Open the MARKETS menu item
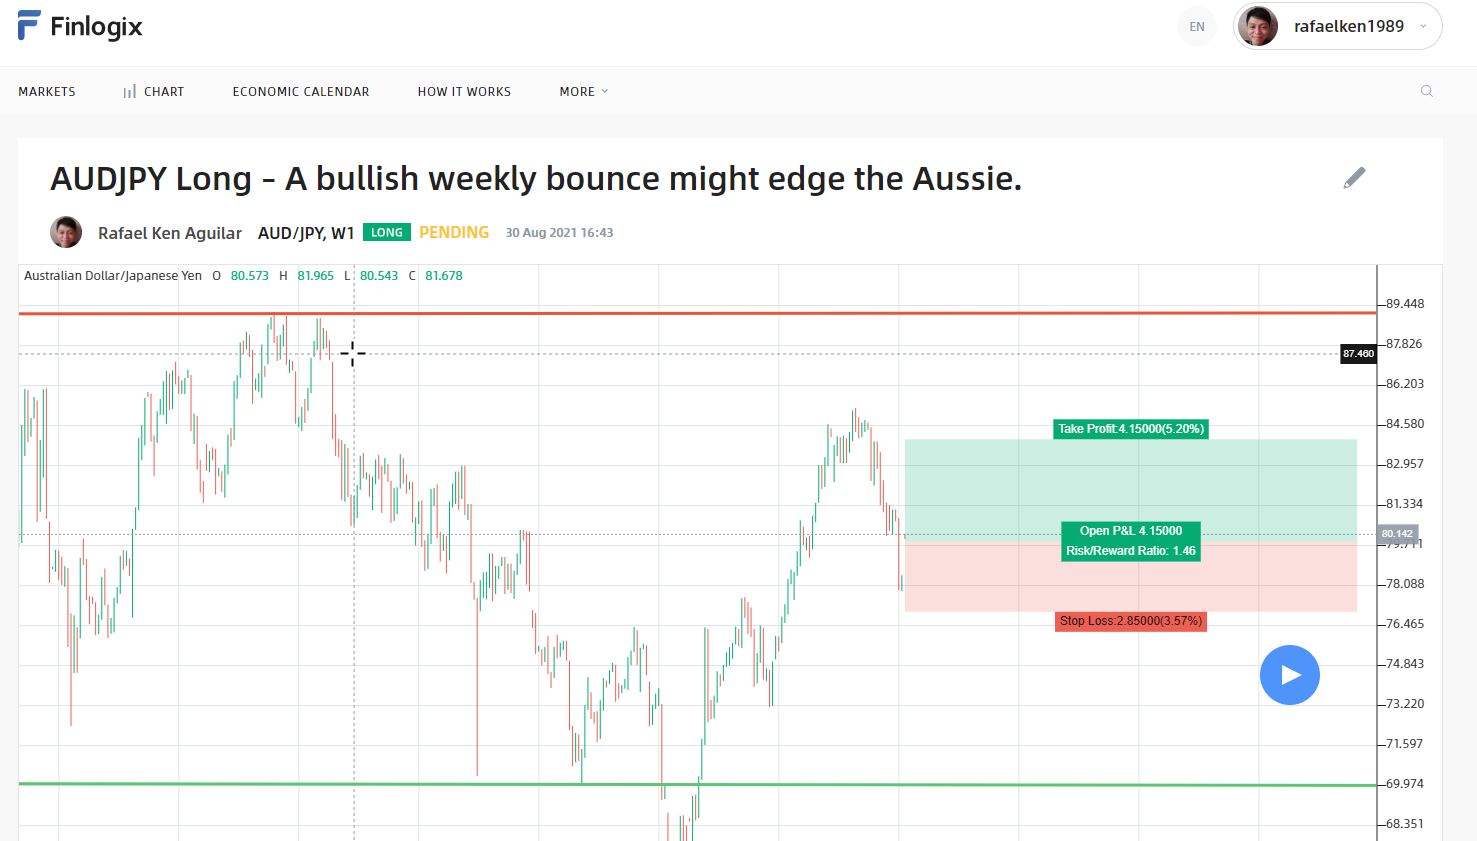The width and height of the screenshot is (1477, 841). click(x=47, y=91)
